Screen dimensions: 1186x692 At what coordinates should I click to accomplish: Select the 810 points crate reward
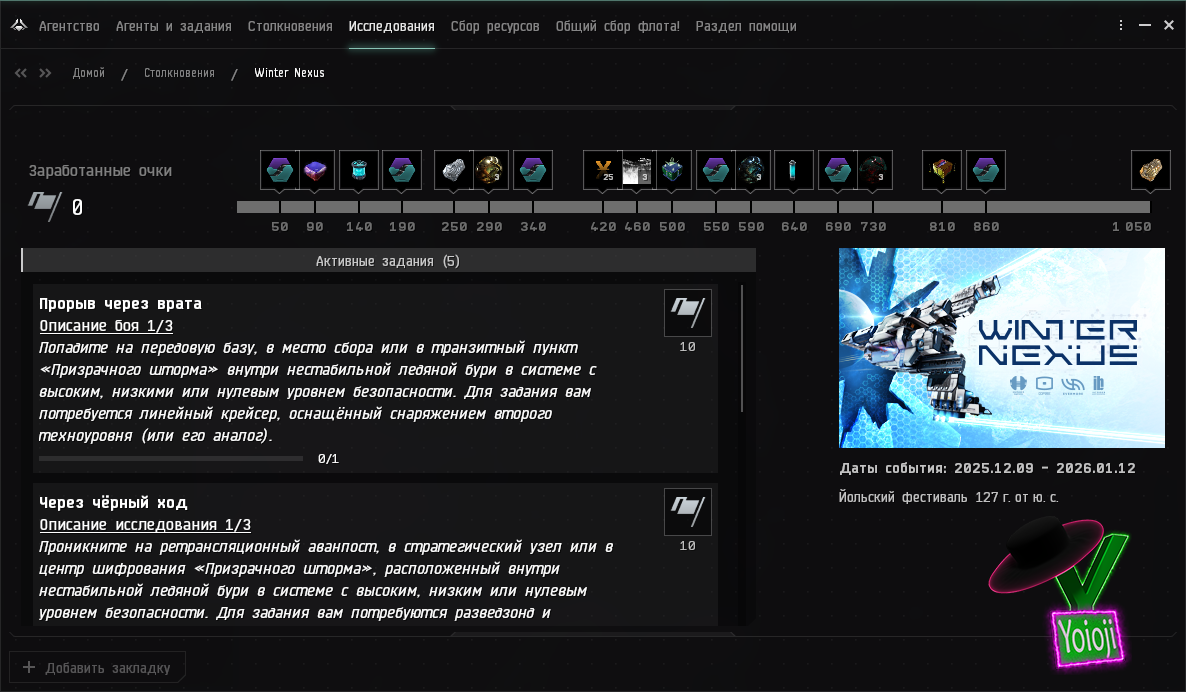click(x=942, y=169)
